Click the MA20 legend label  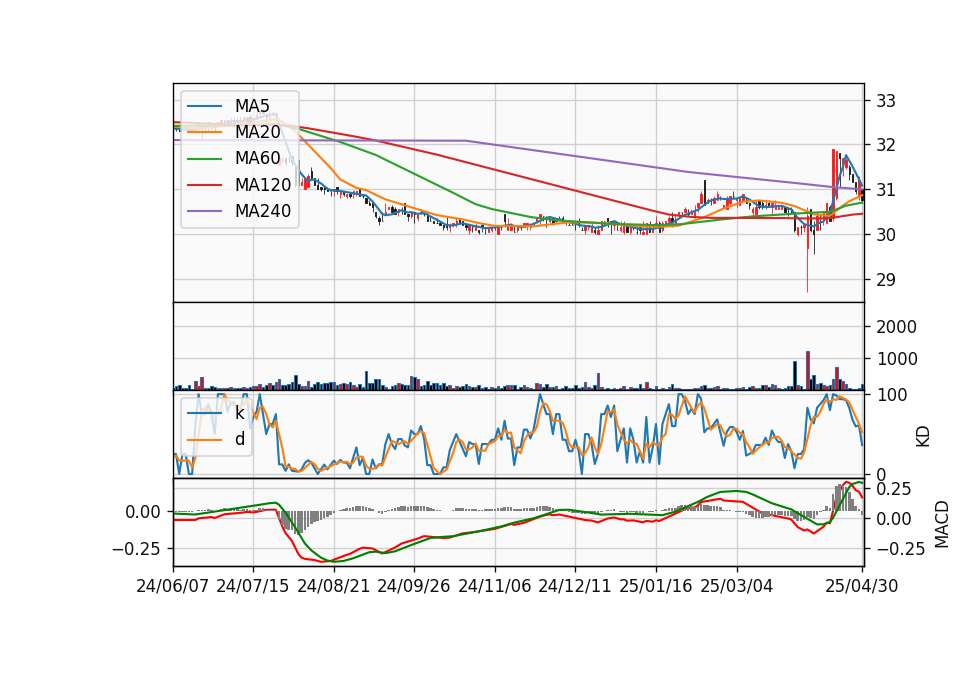257,132
